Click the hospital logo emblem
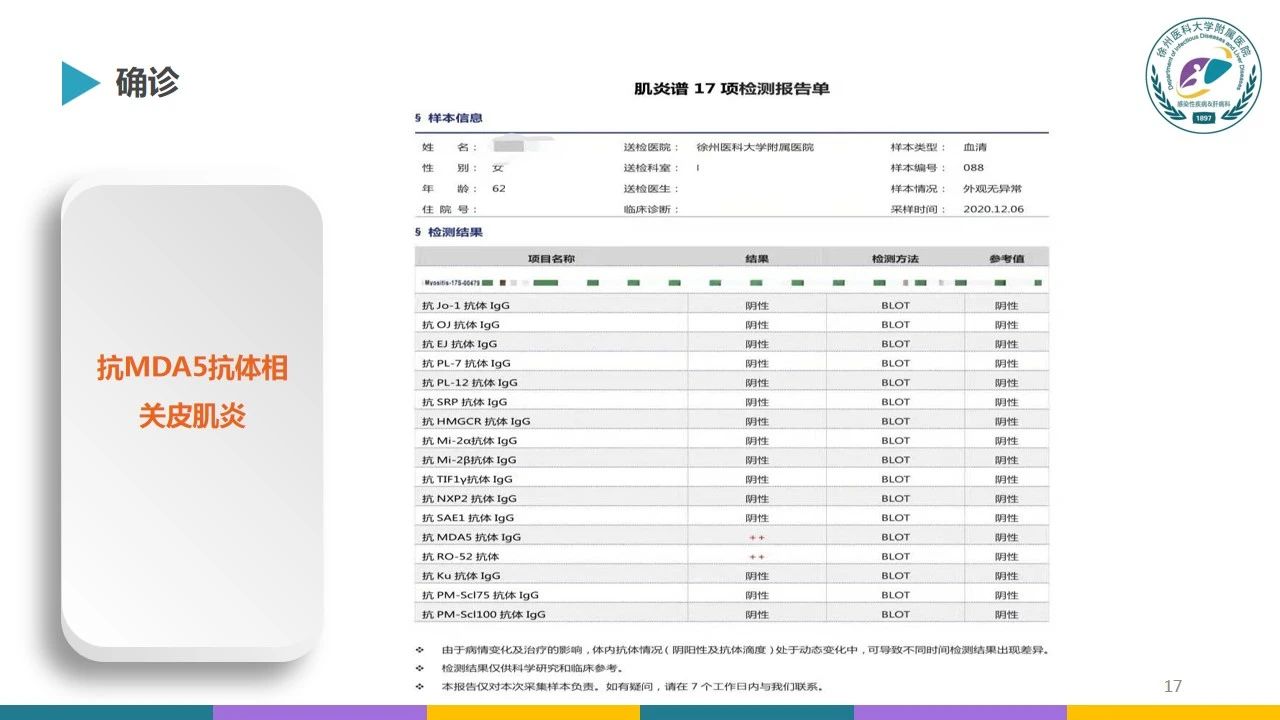1280x720 pixels. pyautogui.click(x=1203, y=75)
